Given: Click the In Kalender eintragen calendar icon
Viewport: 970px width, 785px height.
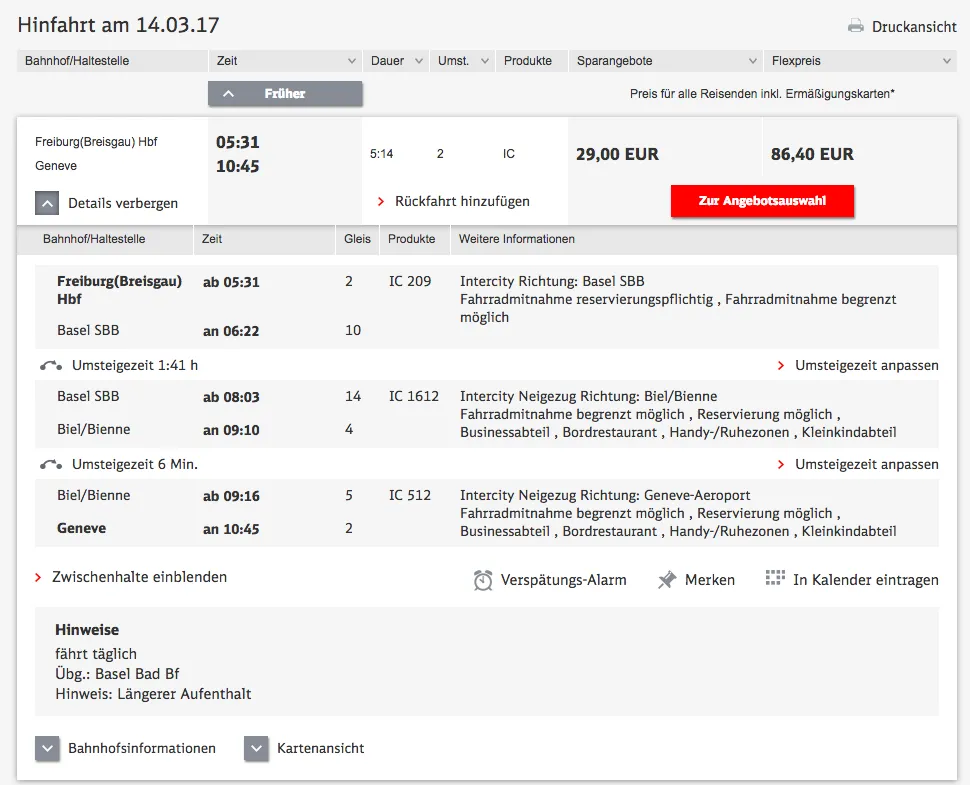Looking at the screenshot, I should pyautogui.click(x=773, y=578).
